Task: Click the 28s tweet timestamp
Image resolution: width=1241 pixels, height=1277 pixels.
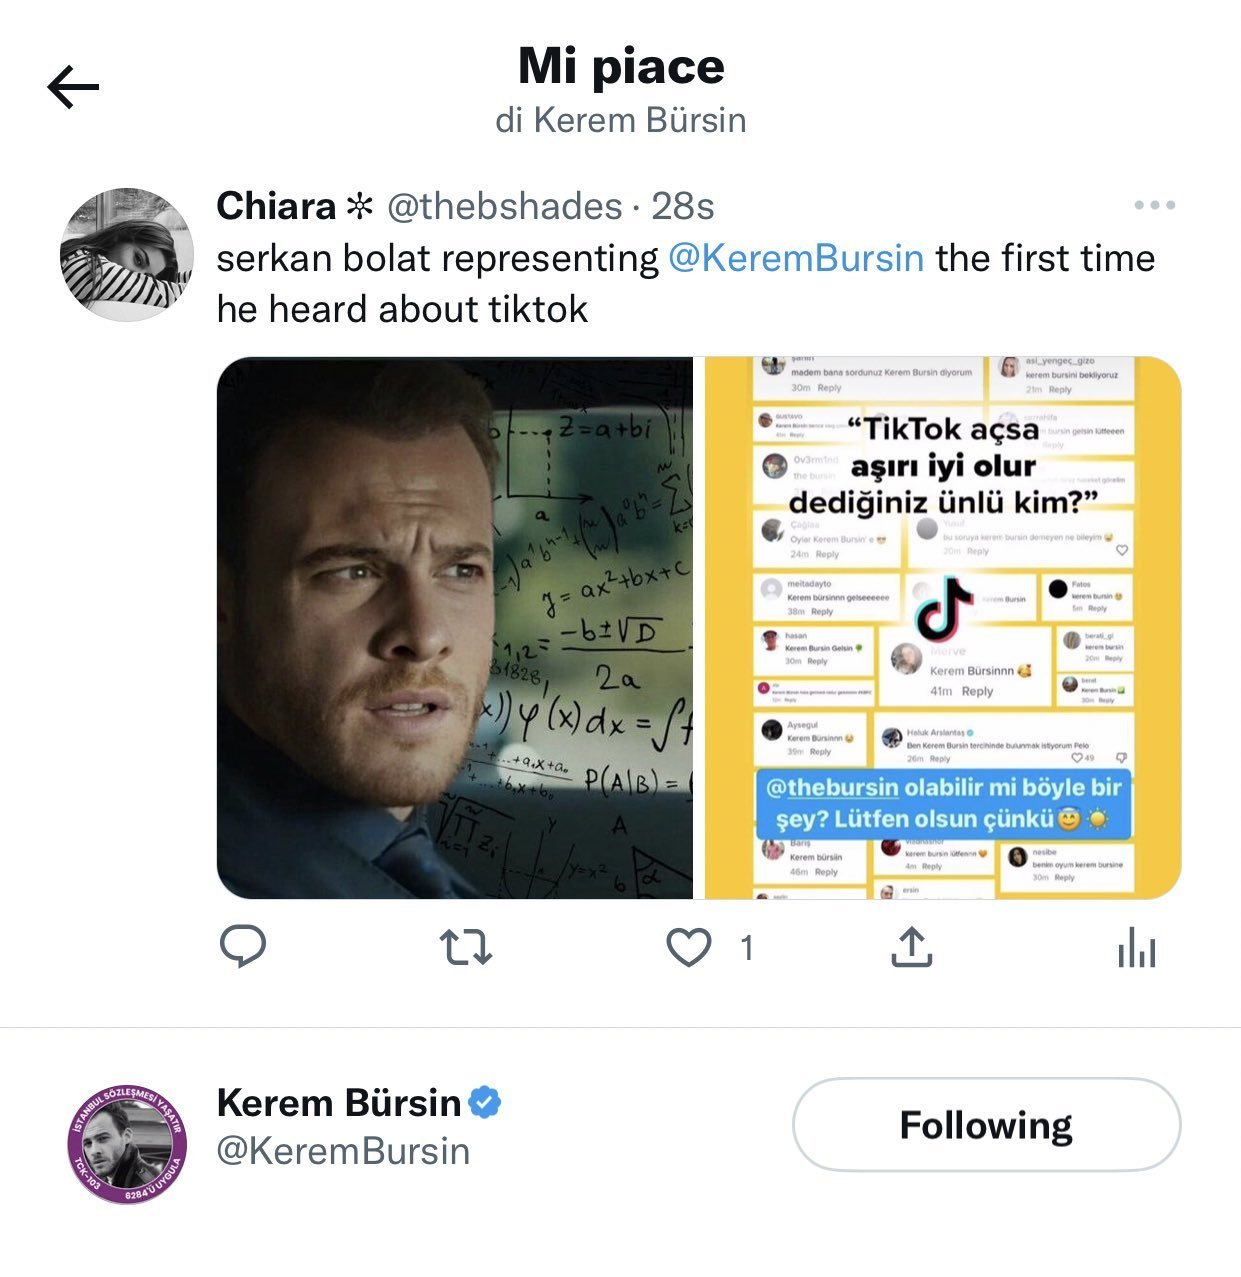Action: tap(683, 206)
